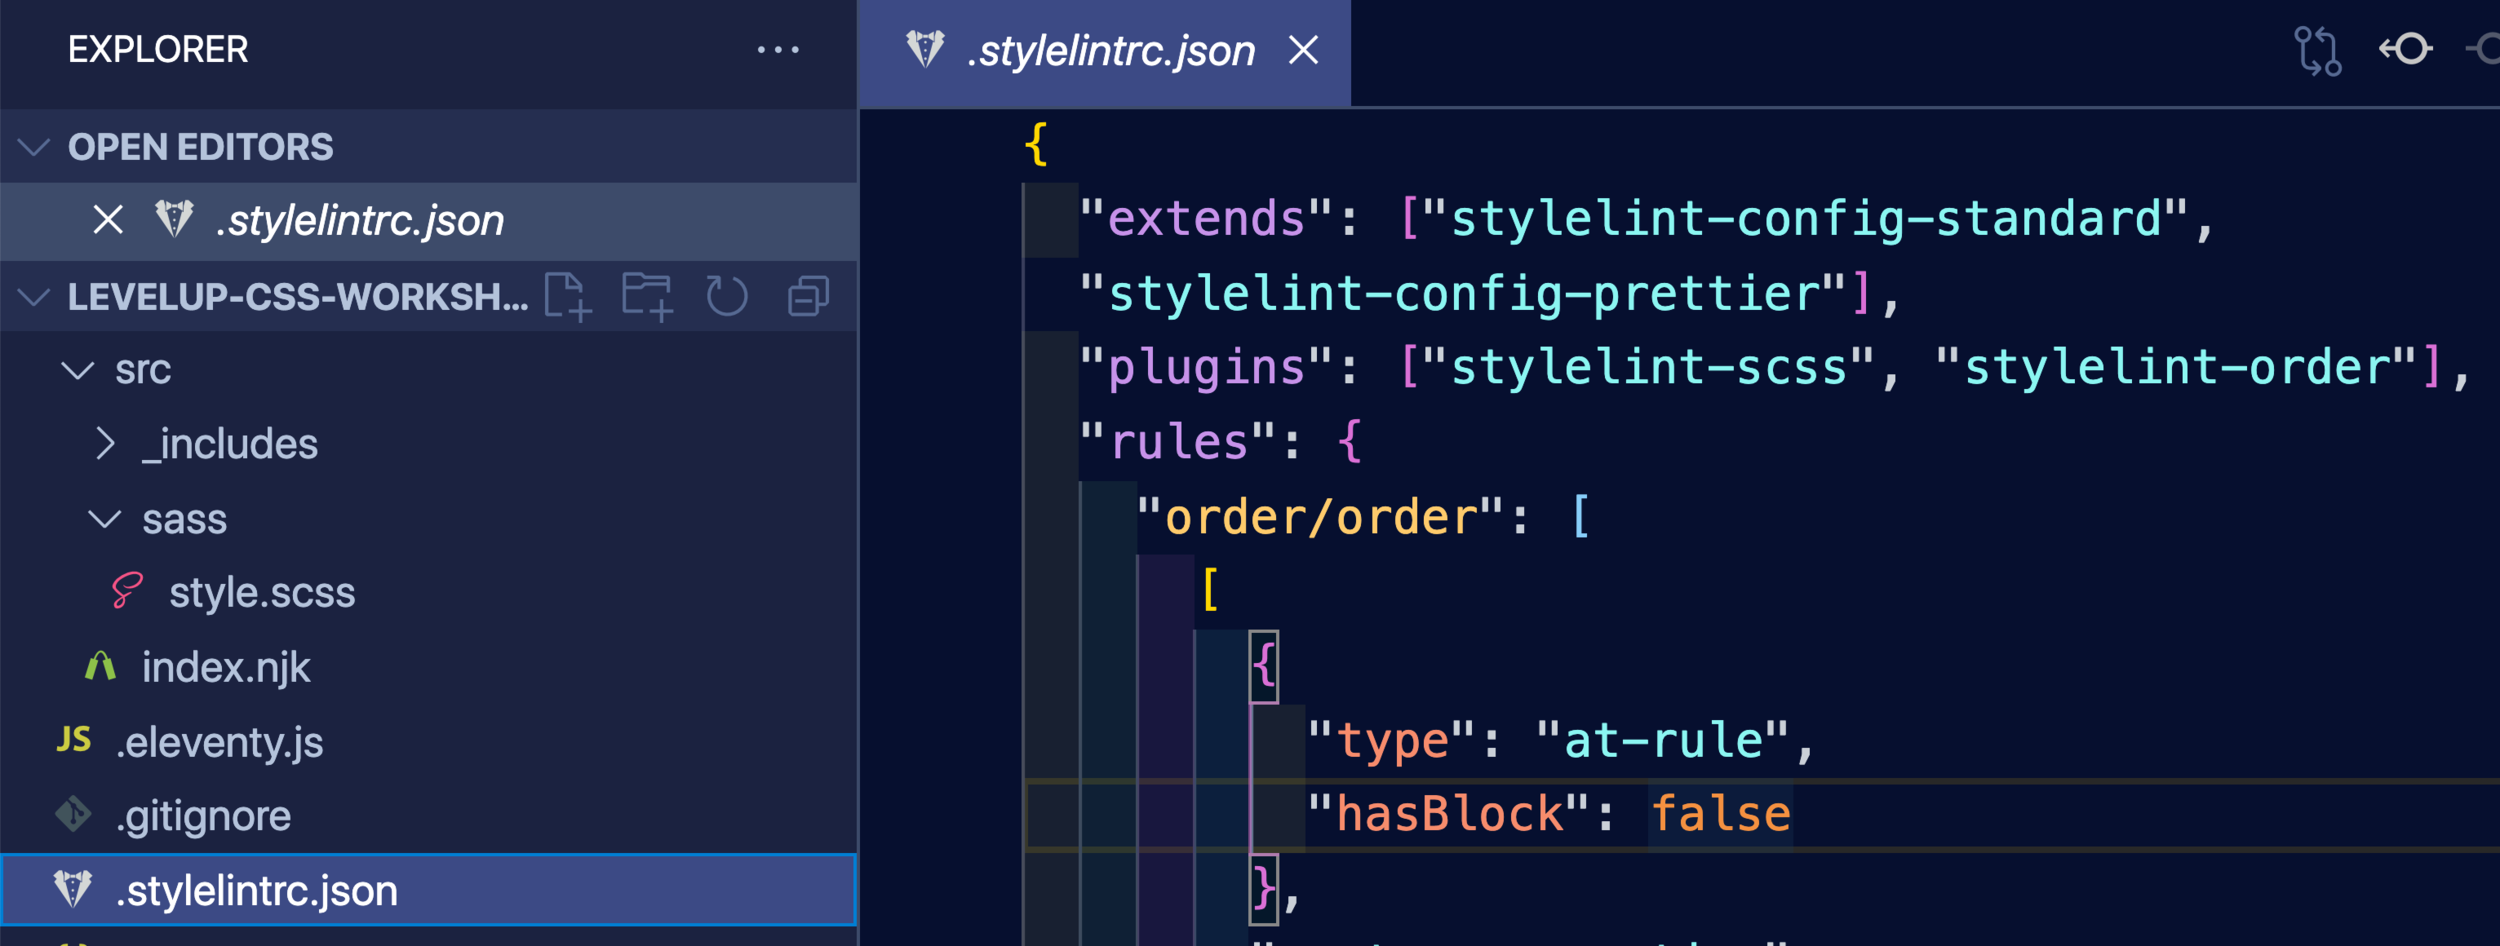Go to the previous change icon
The image size is (2500, 946).
pyautogui.click(x=2405, y=49)
